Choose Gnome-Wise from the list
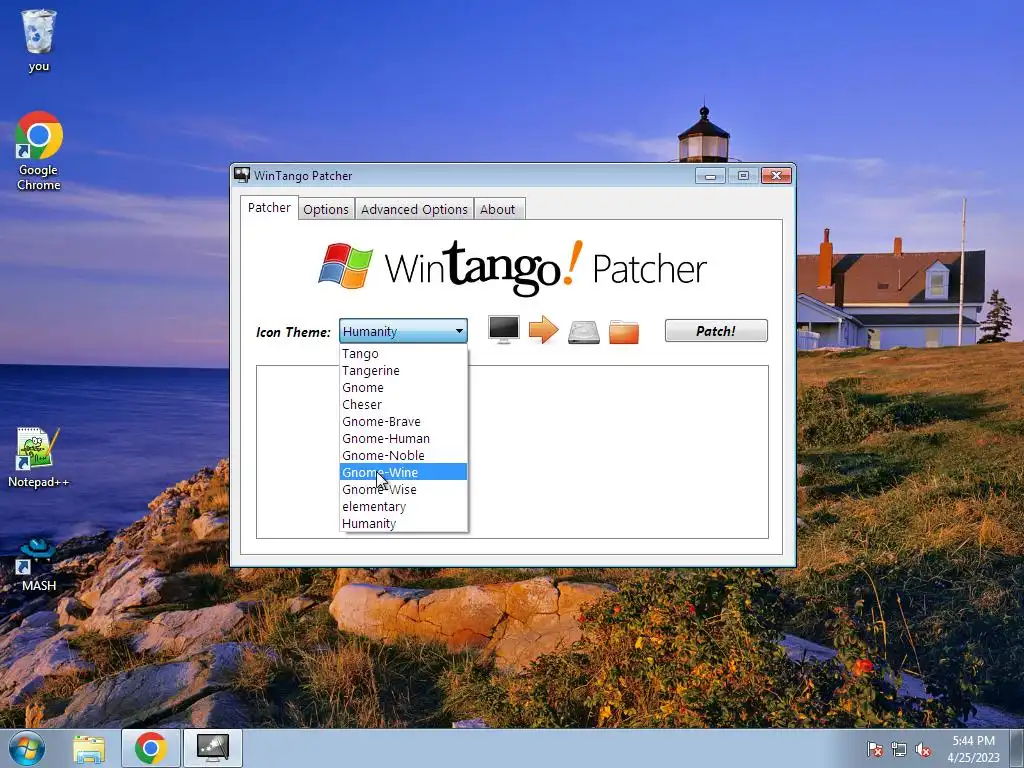Image resolution: width=1024 pixels, height=768 pixels. click(404, 489)
